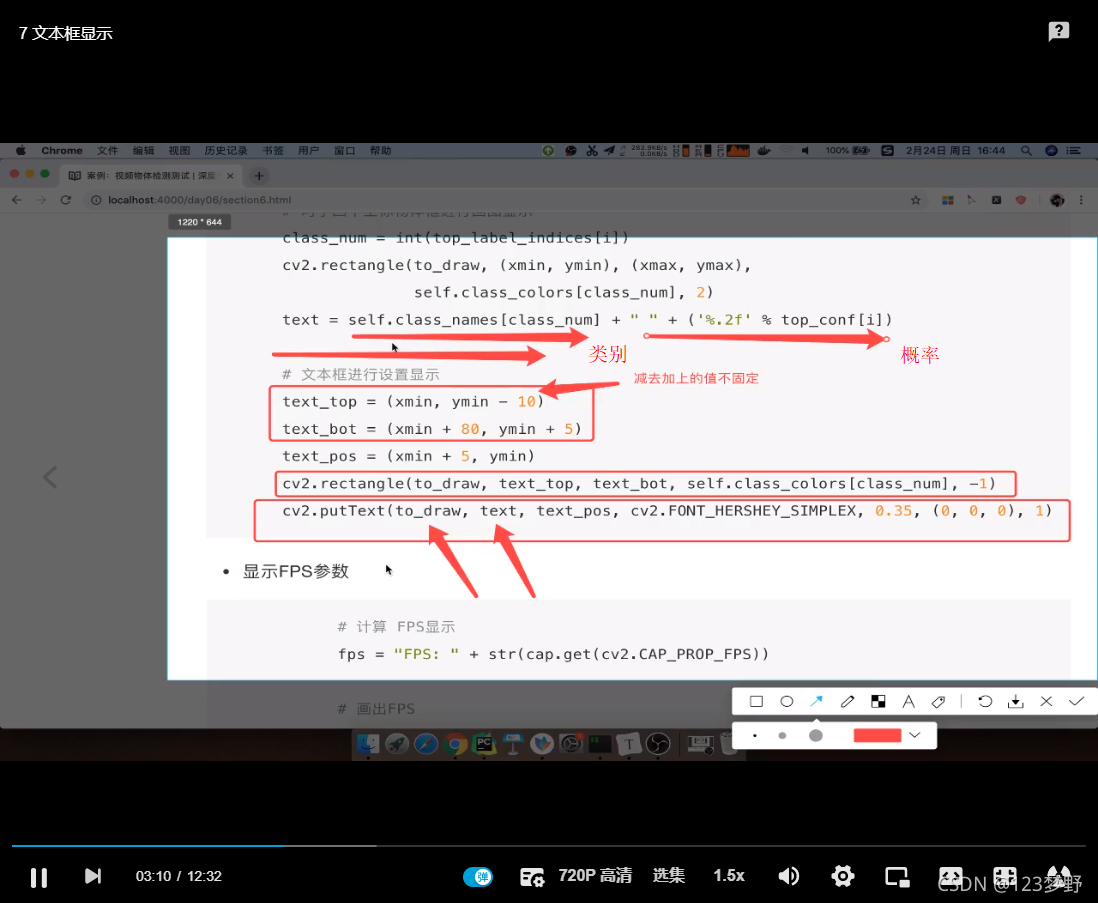Change the 720P 高清 quality setting
The width and height of the screenshot is (1098, 903).
tap(595, 876)
